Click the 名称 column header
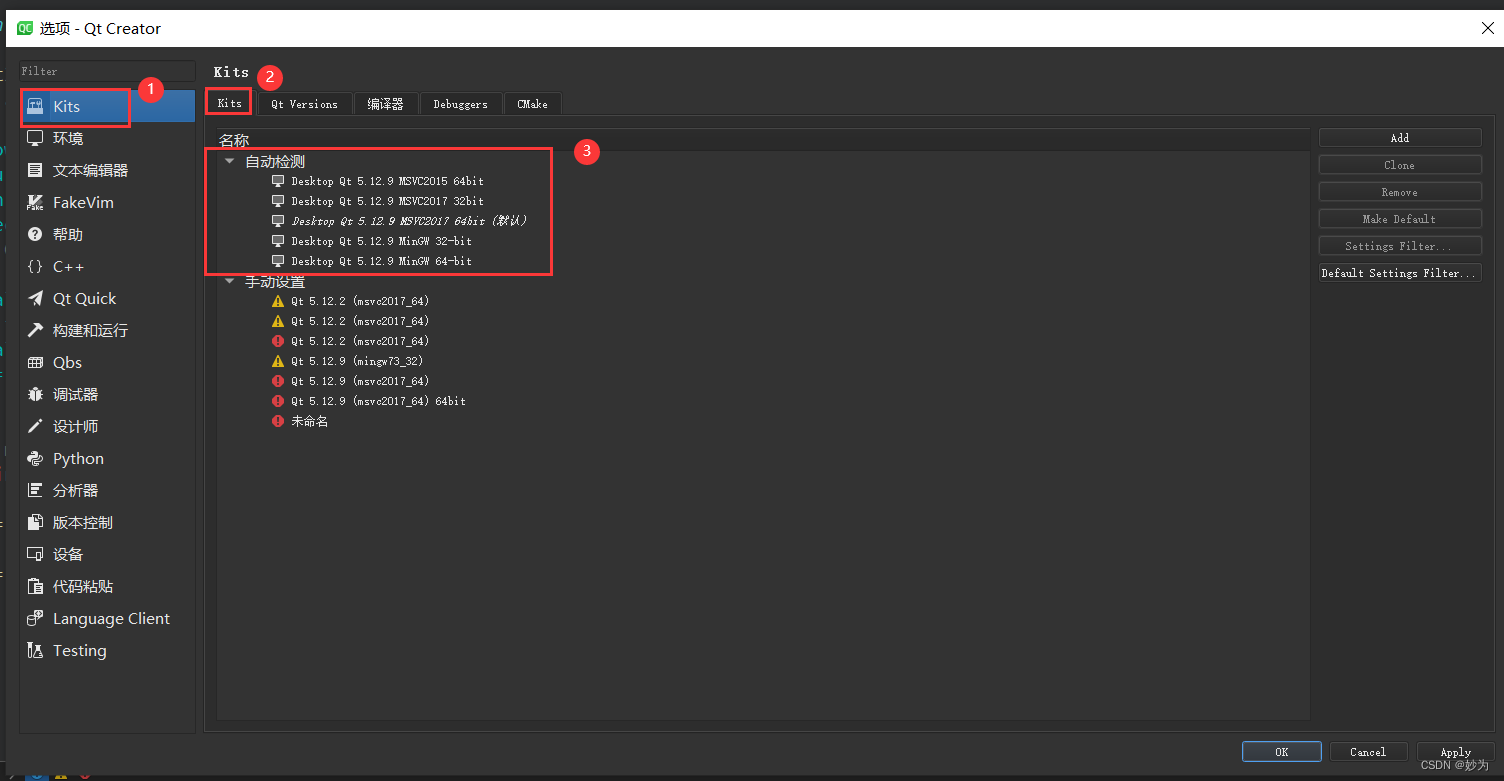The height and width of the screenshot is (781, 1504). tap(762, 139)
